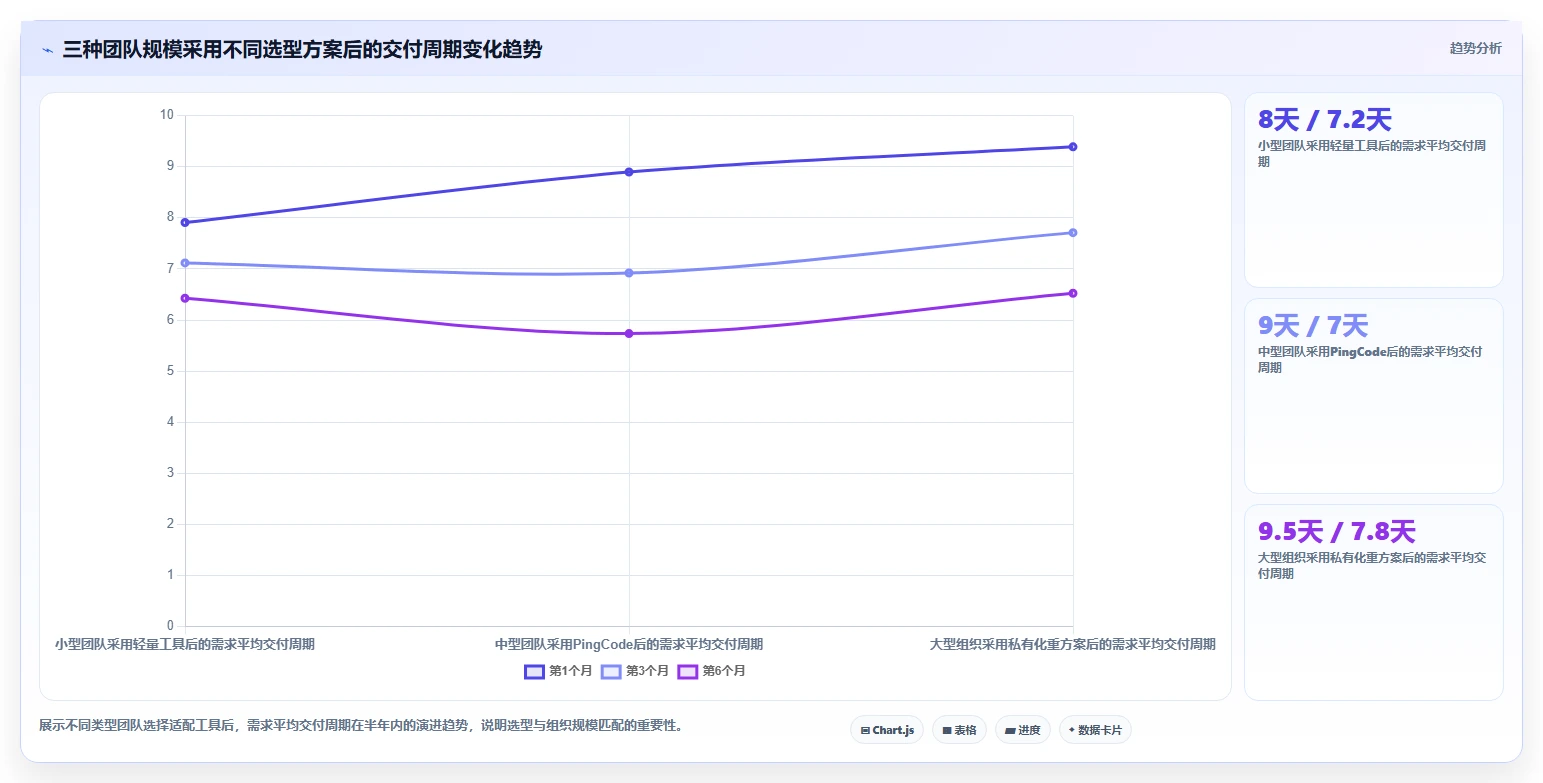Click the y-axis value 10
This screenshot has height=783, width=1543.
tap(167, 115)
